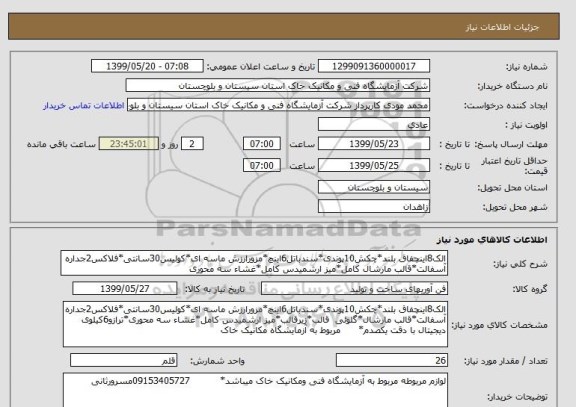This screenshot has height=407, width=576.
Task: Click the remaining days field showing 2
Action: 192,144
